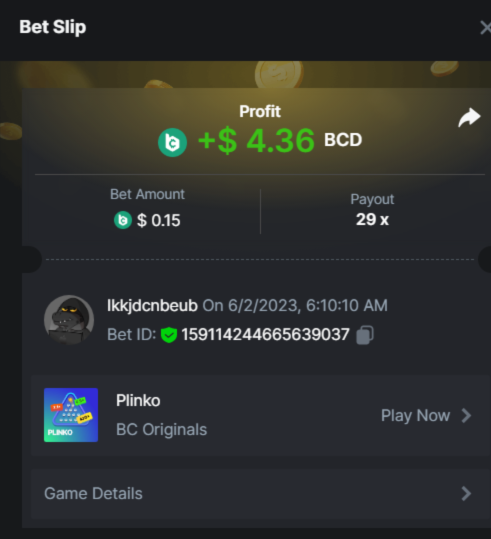Screen dimensions: 491x539
Task: Open the user avatar of Ikkjdcnbeub
Action: (x=69, y=320)
